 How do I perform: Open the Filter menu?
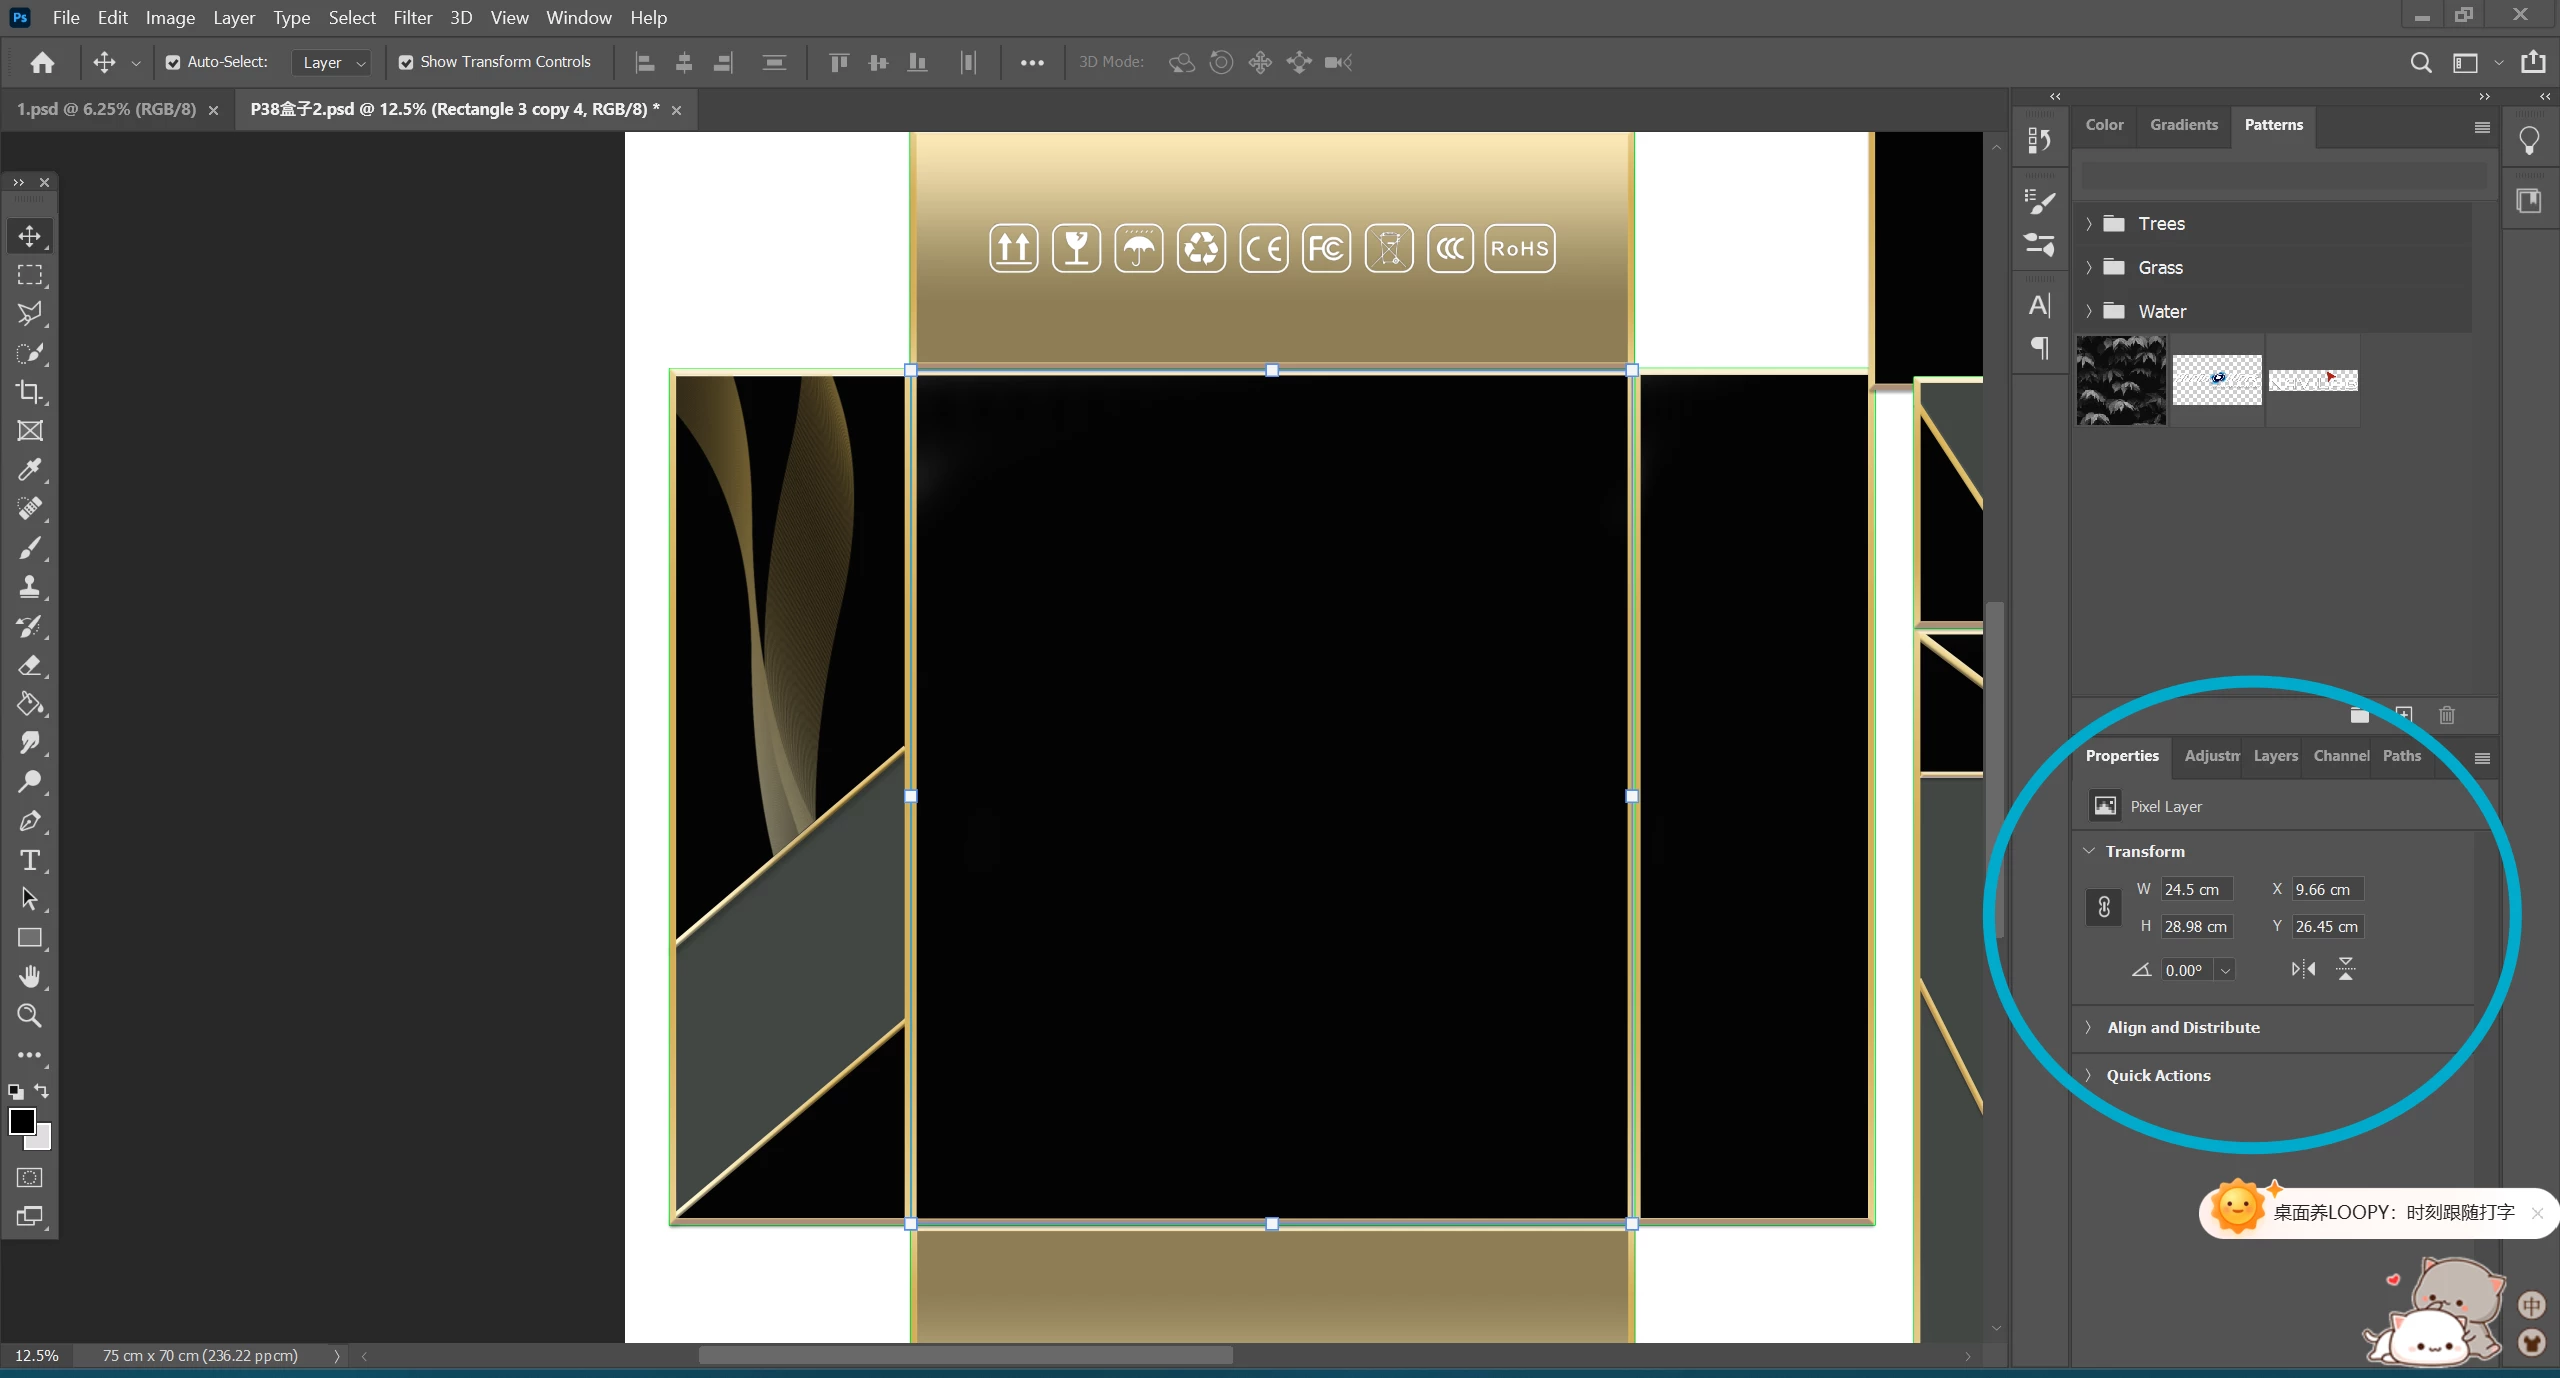[x=412, y=18]
